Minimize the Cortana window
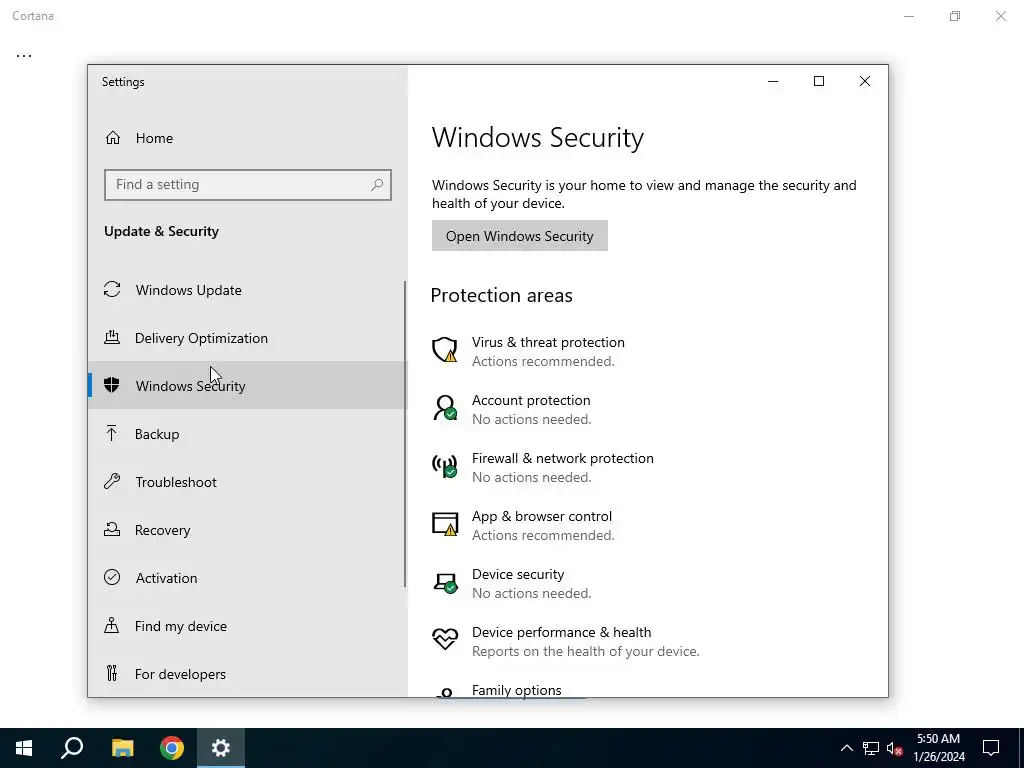The width and height of the screenshot is (1024, 768). (x=909, y=16)
